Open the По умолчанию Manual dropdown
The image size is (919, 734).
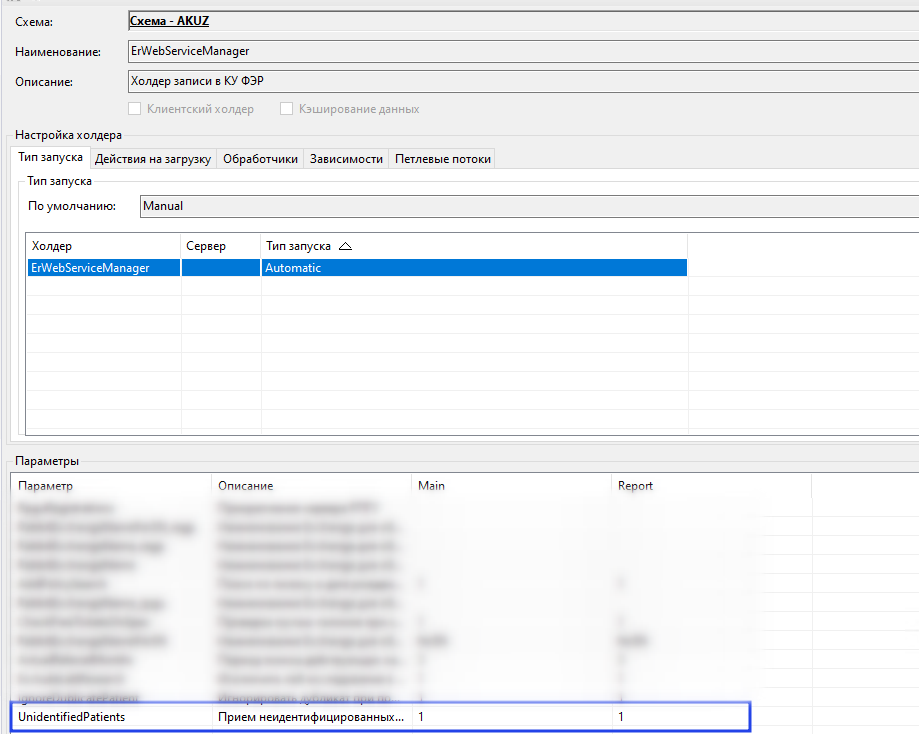(529, 206)
